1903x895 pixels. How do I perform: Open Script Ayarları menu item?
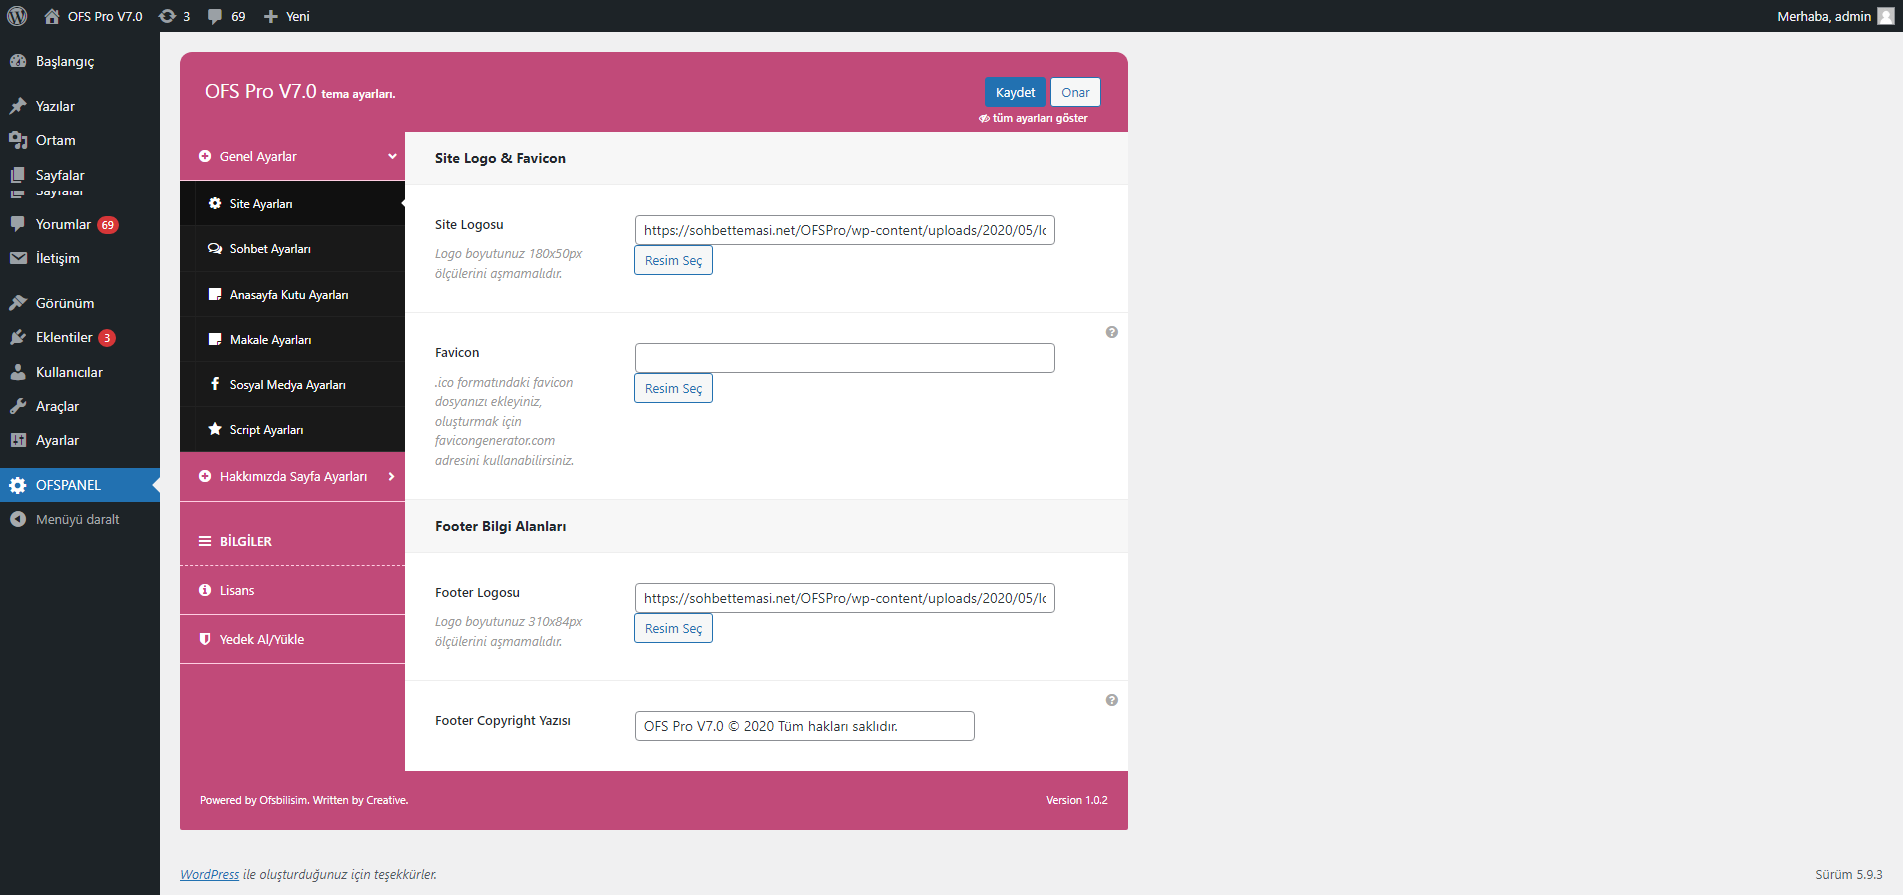point(292,429)
